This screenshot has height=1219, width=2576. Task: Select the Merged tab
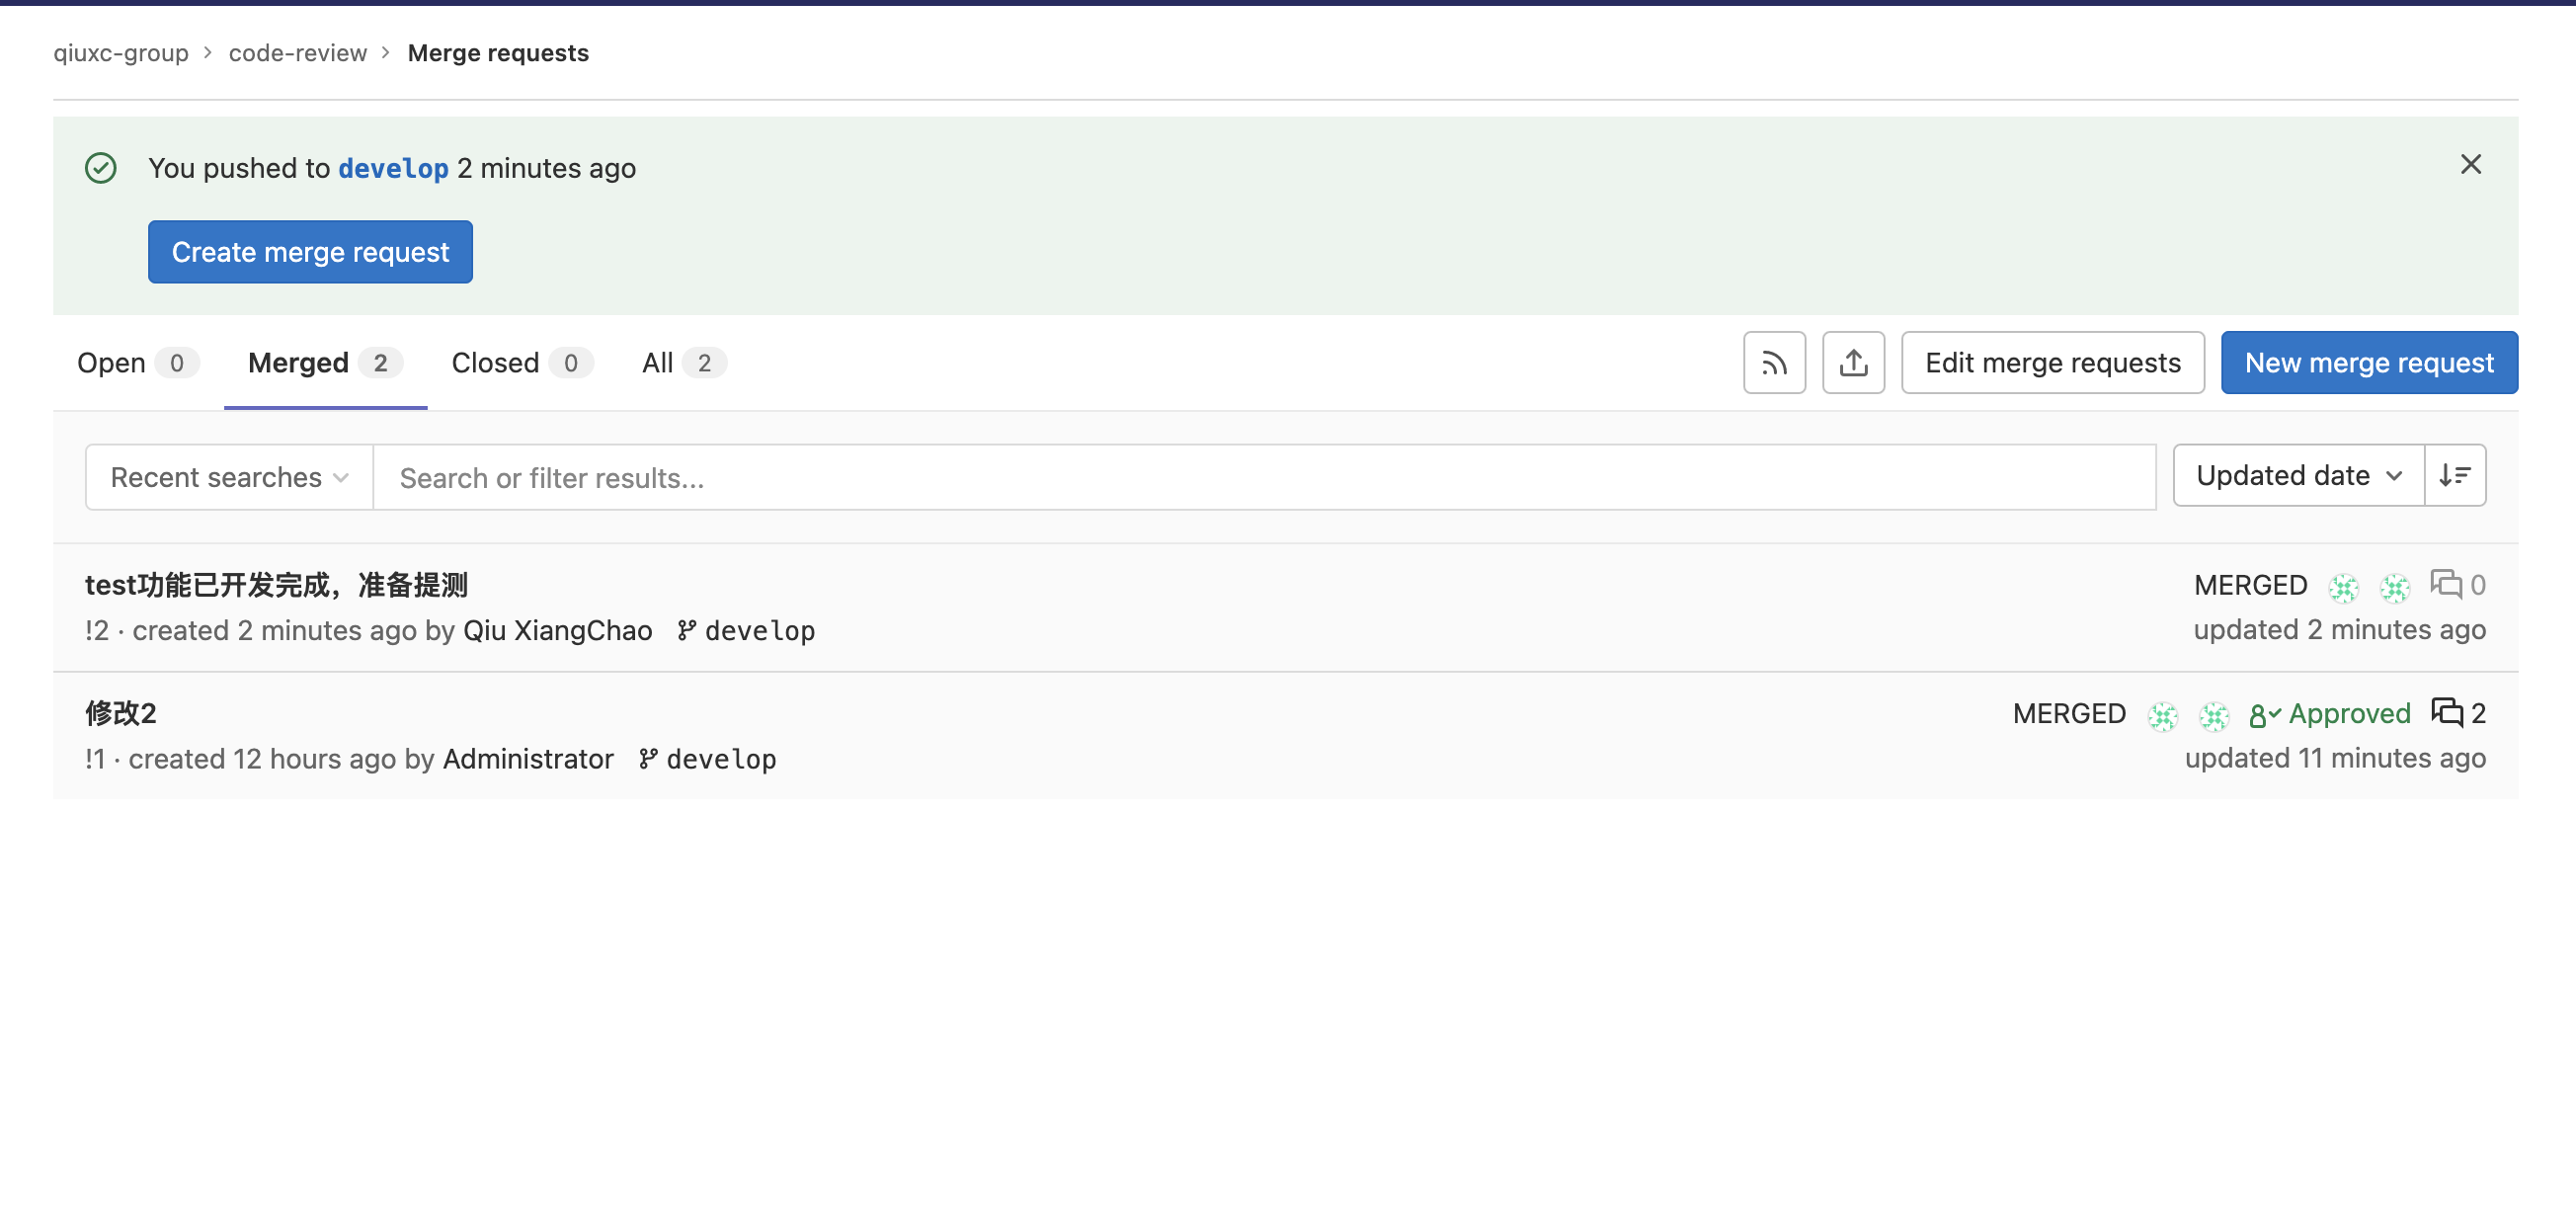pos(324,364)
